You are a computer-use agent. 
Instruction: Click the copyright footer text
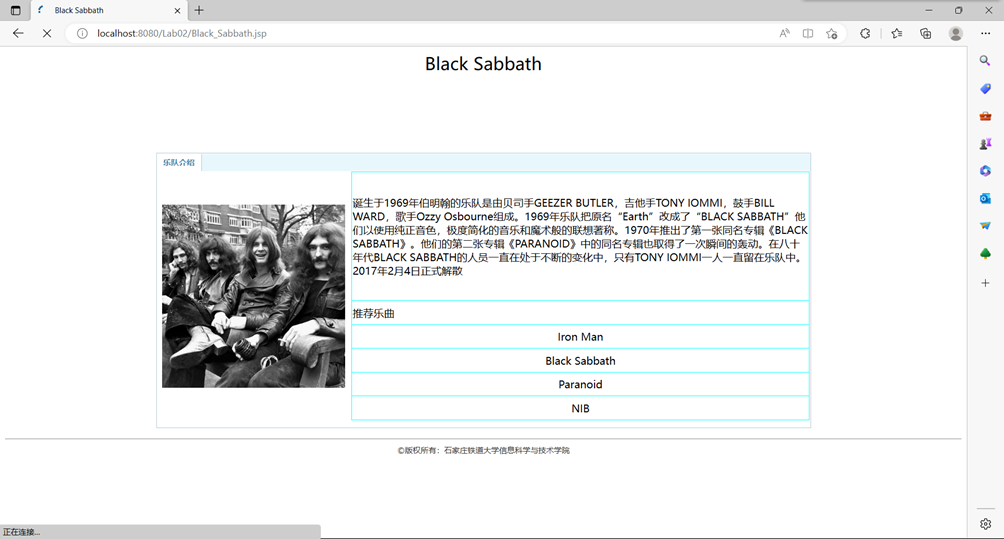pos(483,451)
